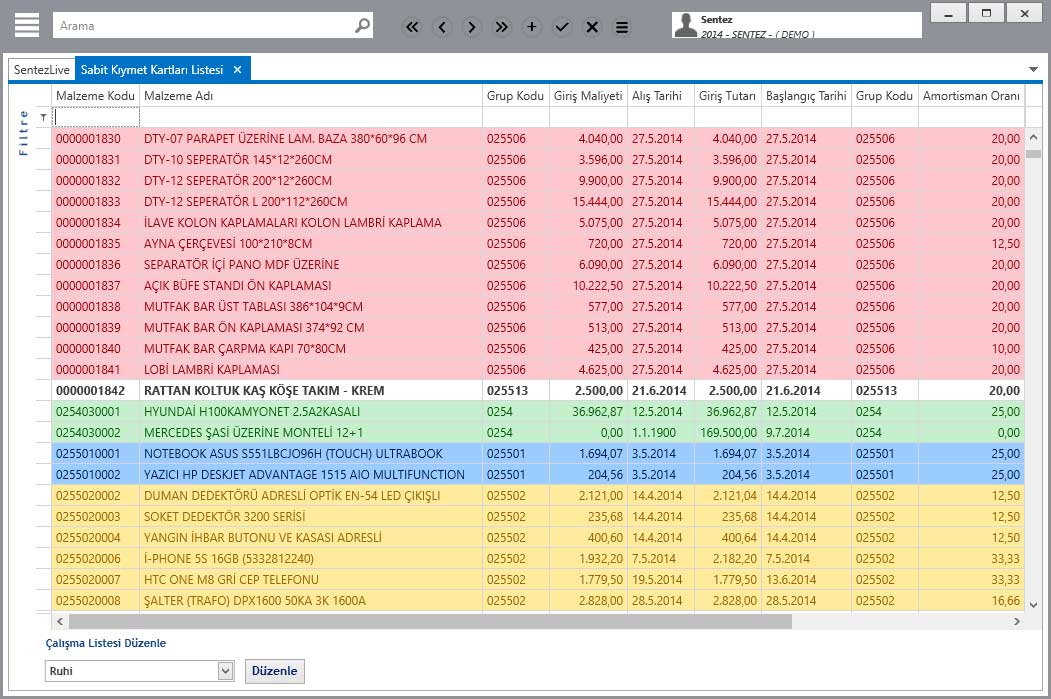This screenshot has height=699, width=1051.
Task: Select MUTFAK BAR ÇARPMA KAPI 70*80CM row
Action: (x=538, y=348)
